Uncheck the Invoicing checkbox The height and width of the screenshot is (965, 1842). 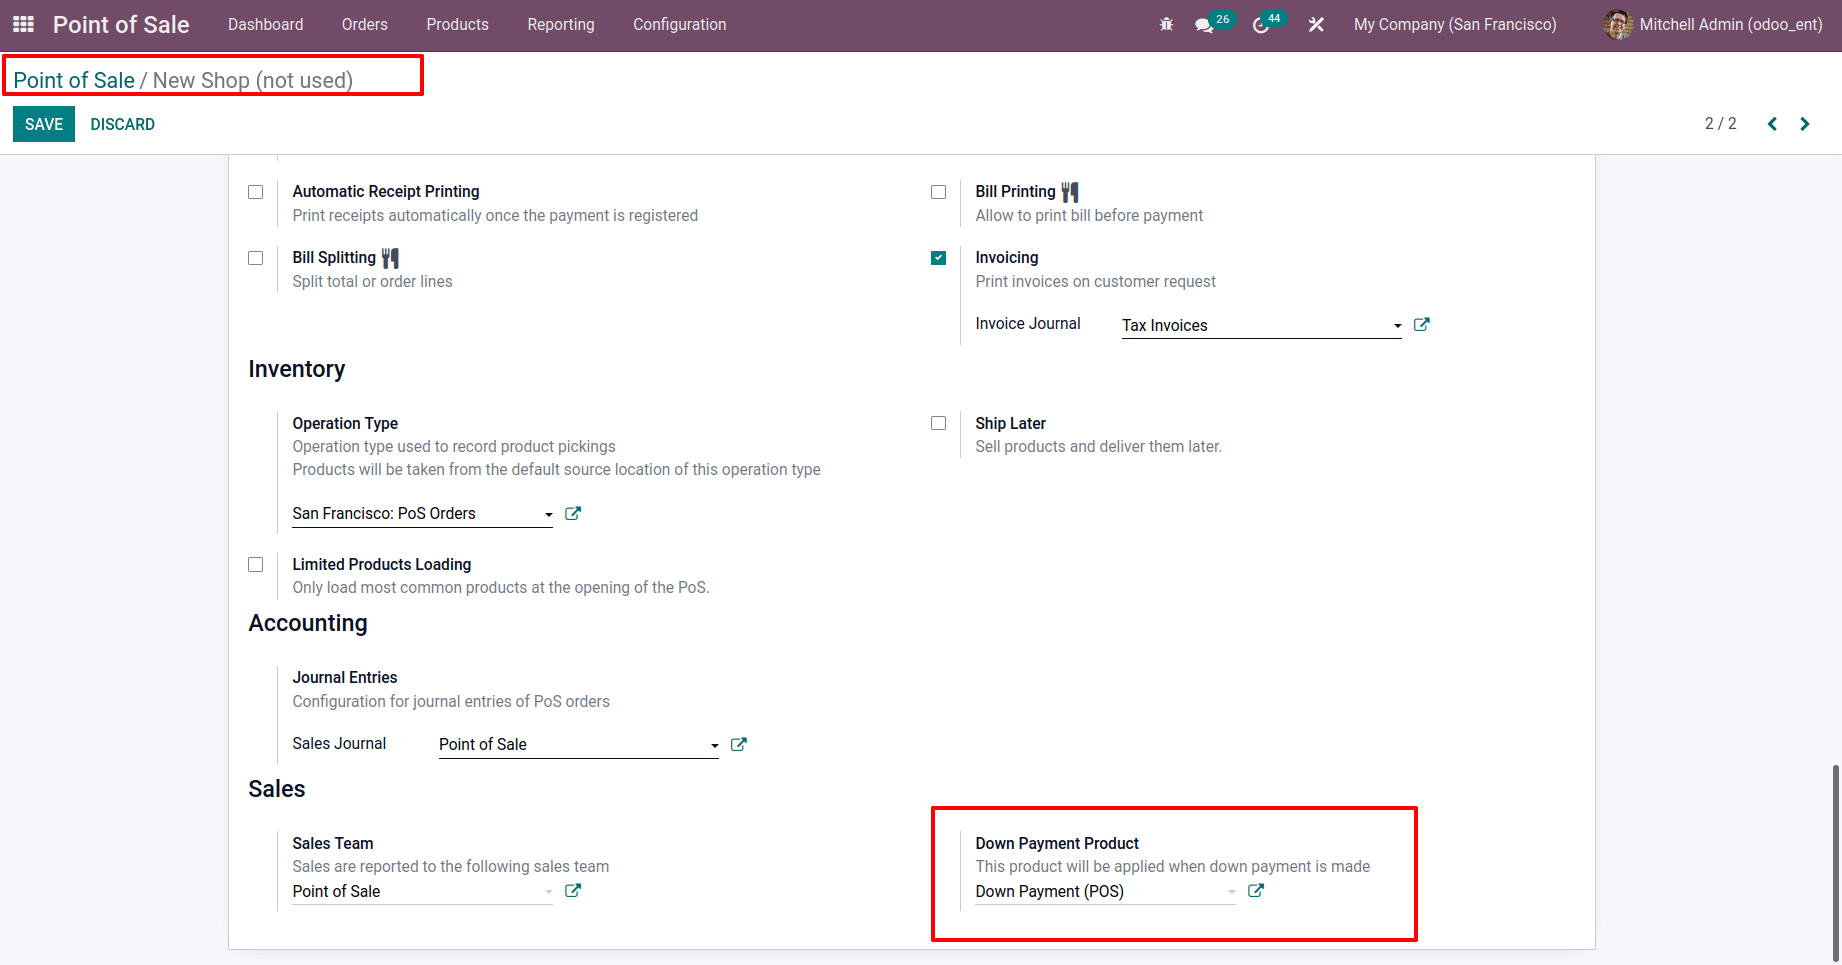pyautogui.click(x=938, y=258)
